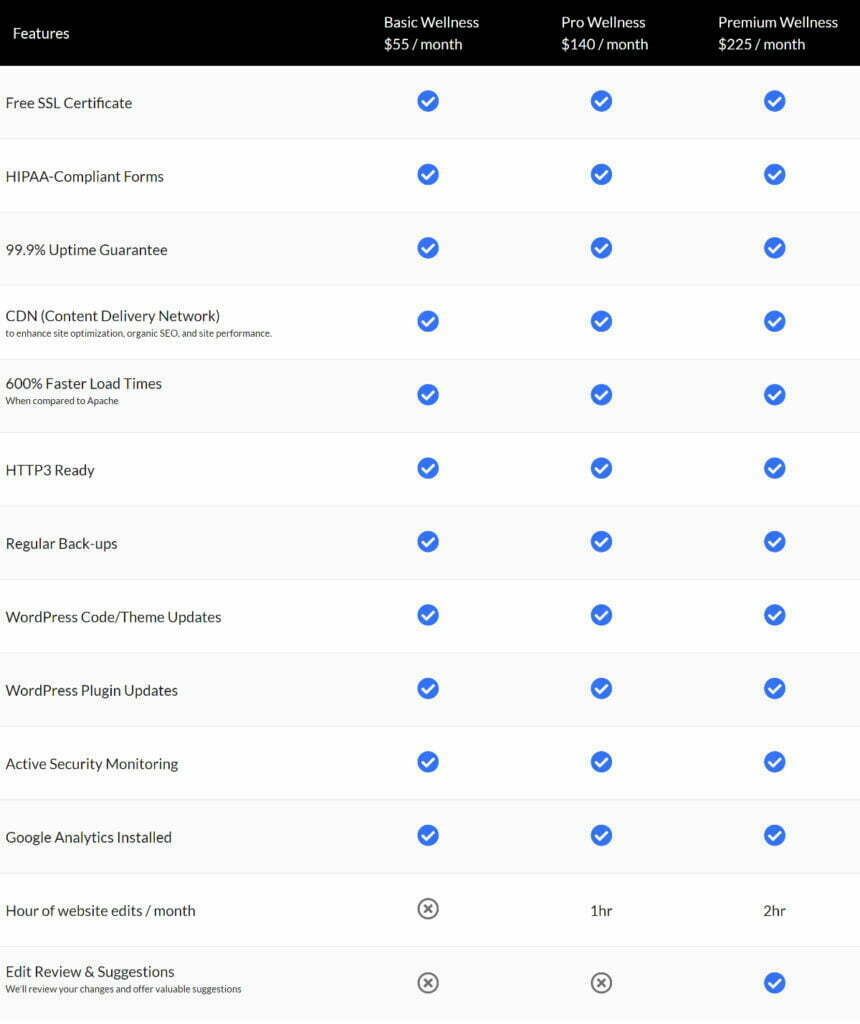Image resolution: width=860 pixels, height=1024 pixels.
Task: Click Pro Wellness checkmark for HIPAA-Compliant Forms
Action: [601, 174]
